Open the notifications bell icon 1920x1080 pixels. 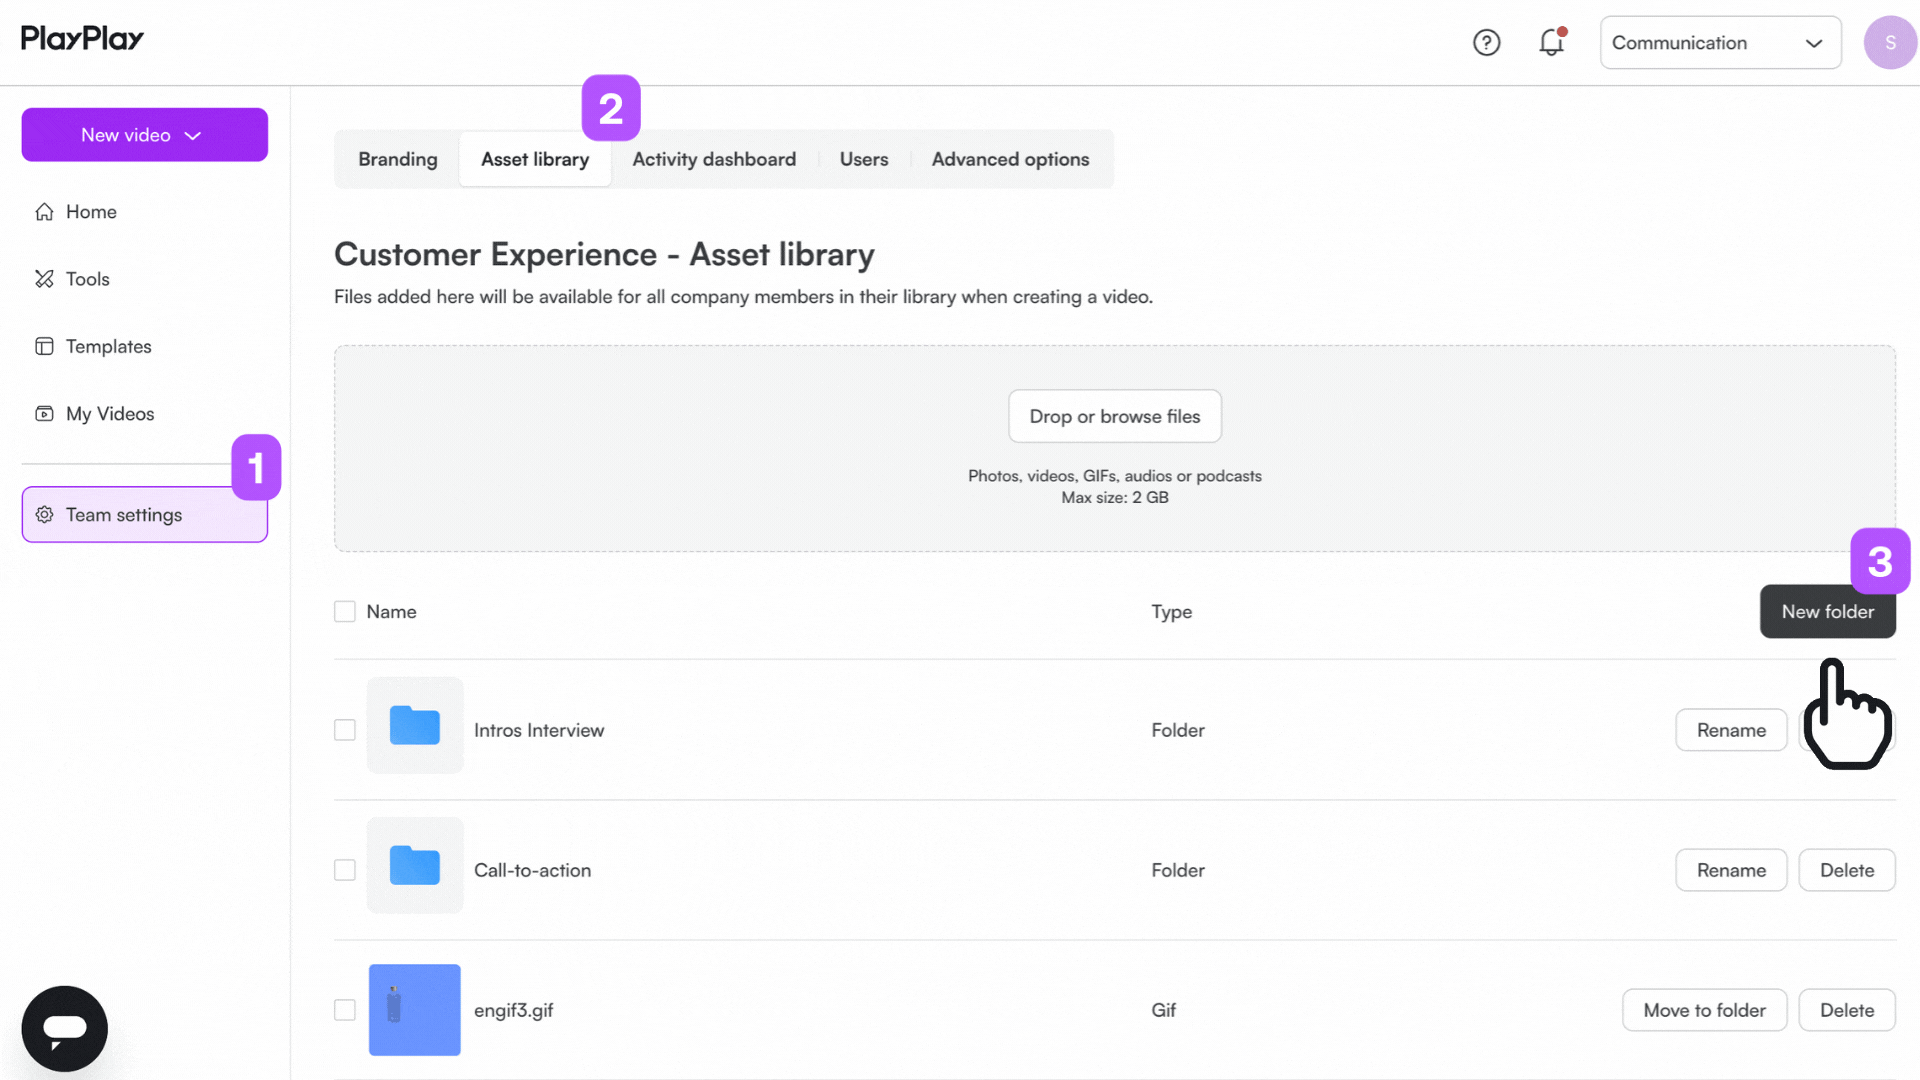click(1551, 43)
